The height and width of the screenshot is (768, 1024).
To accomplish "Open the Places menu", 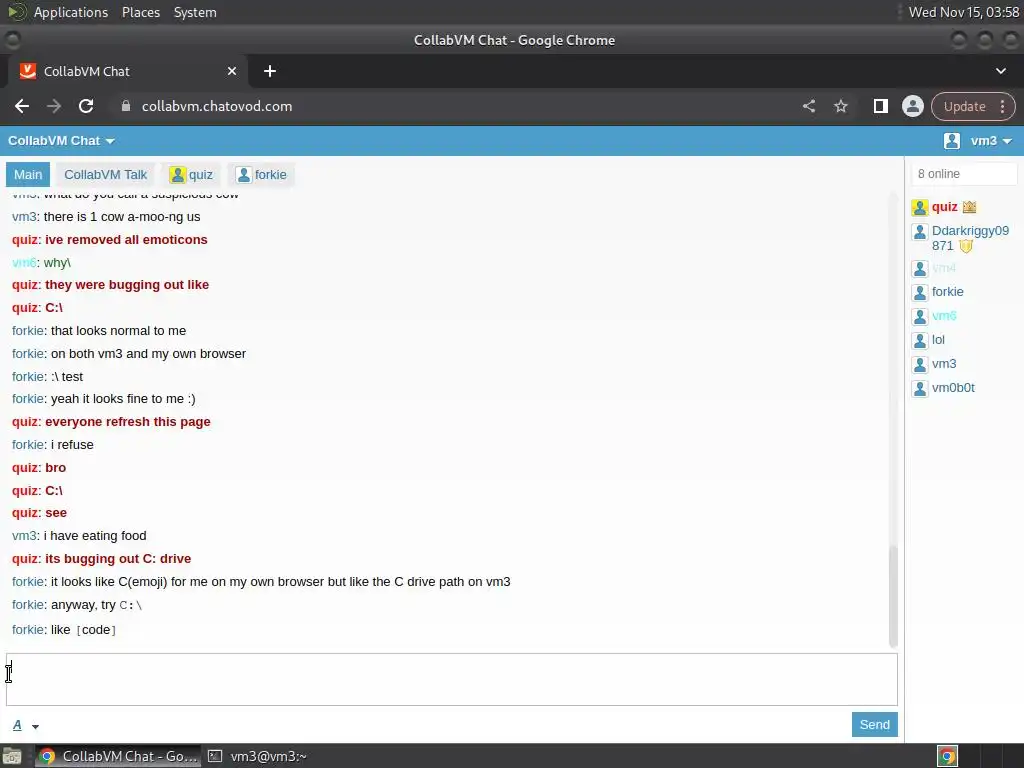I will point(141,12).
